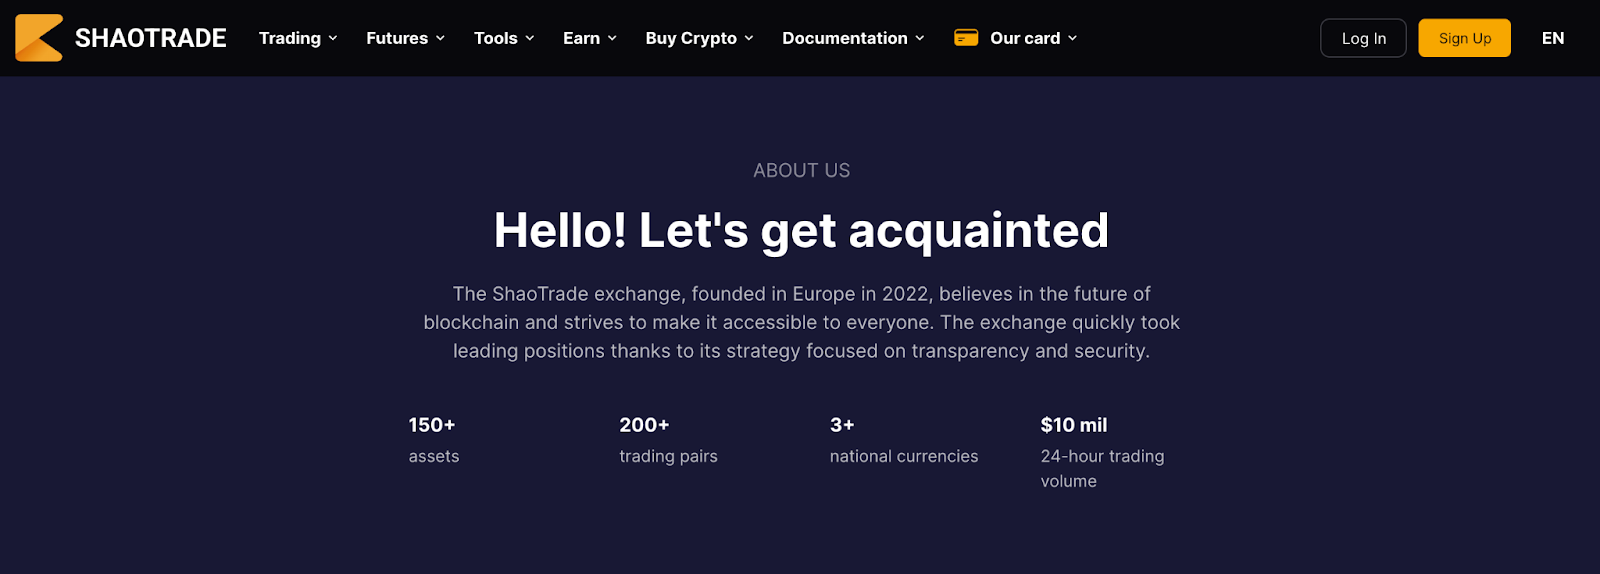
Task: Click the orange Sign Up button
Action: point(1464,38)
